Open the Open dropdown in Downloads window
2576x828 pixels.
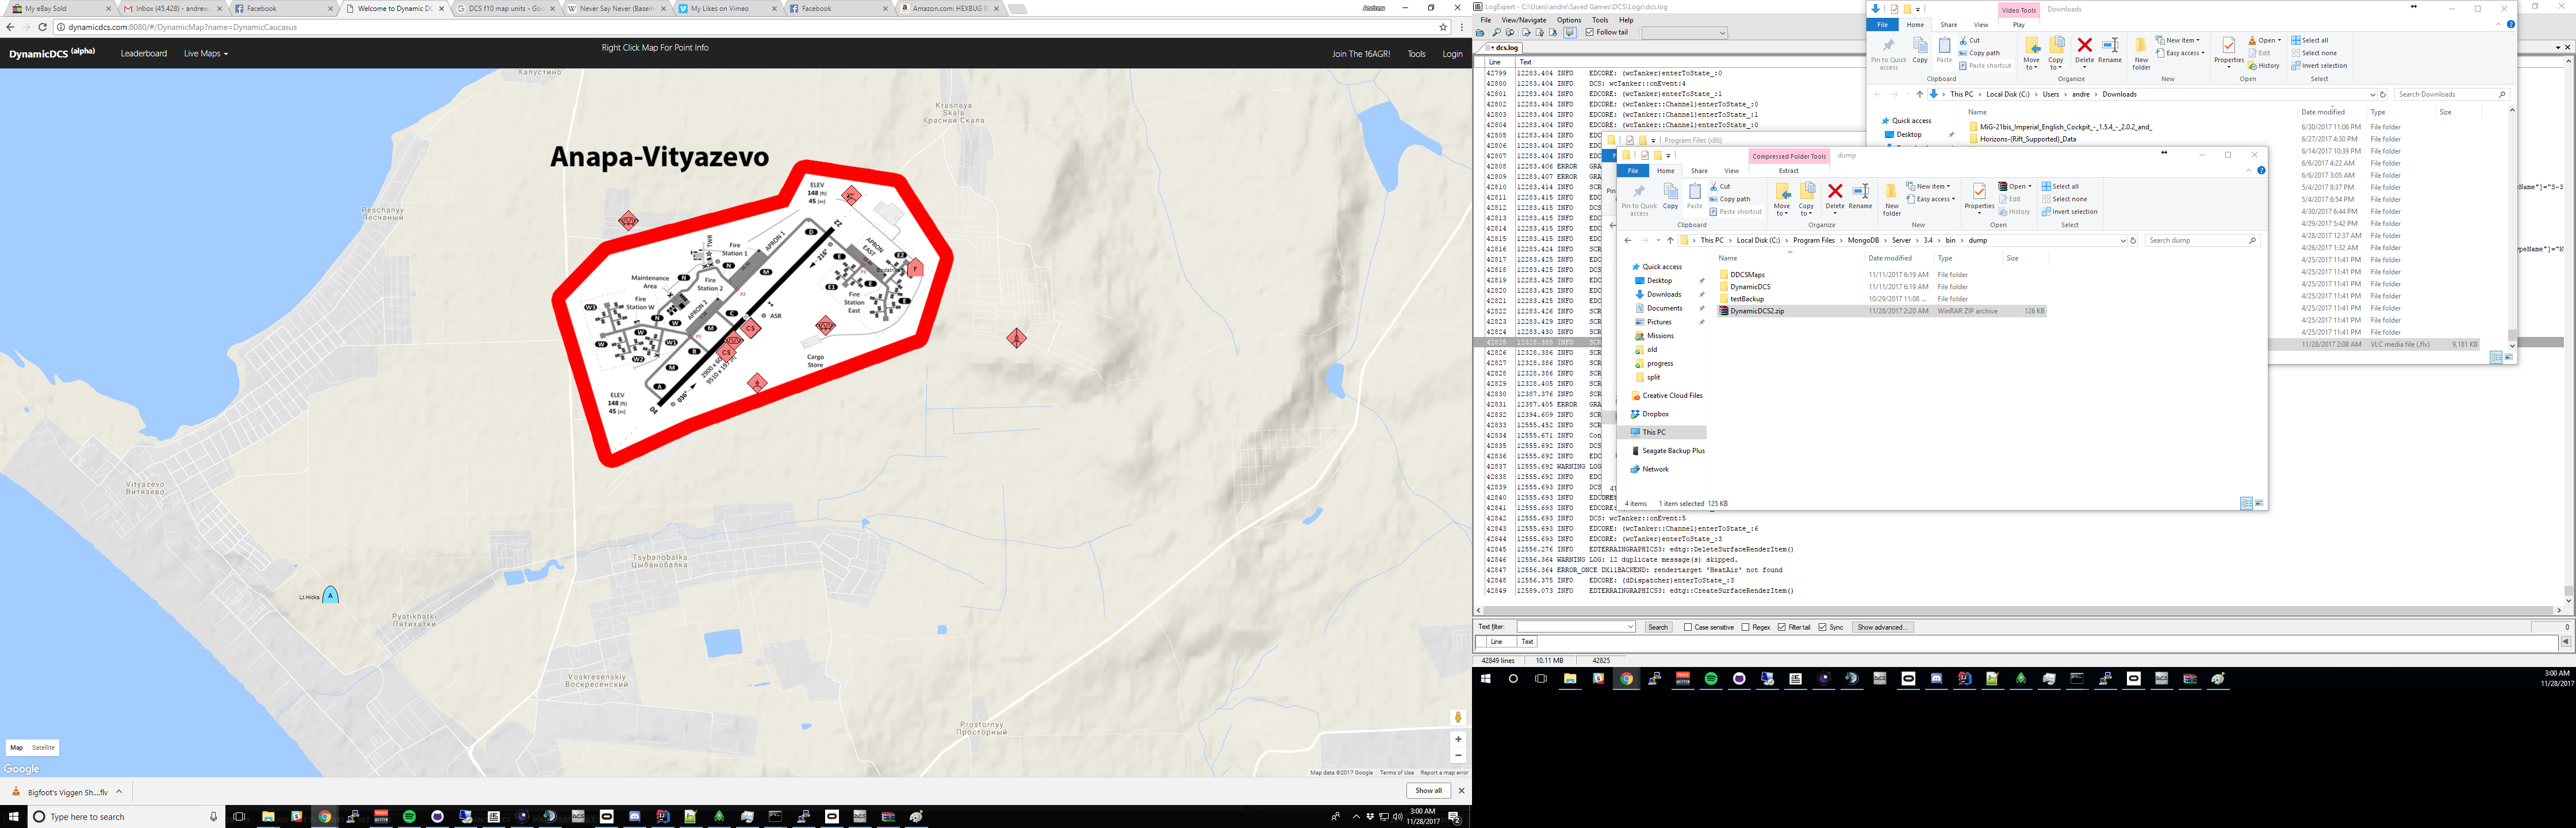pos(2264,40)
